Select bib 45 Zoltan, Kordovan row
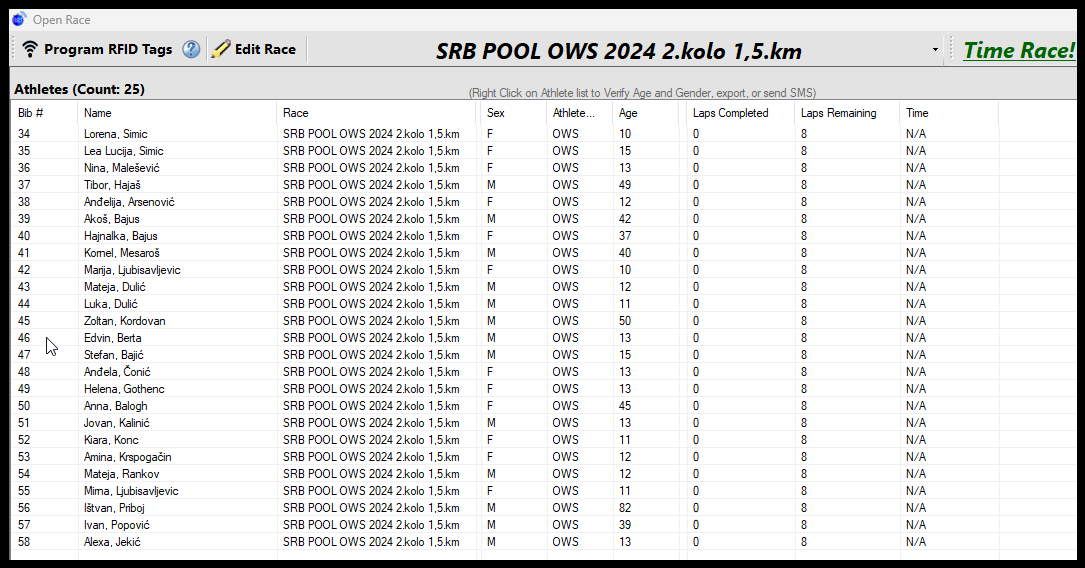 click(124, 321)
